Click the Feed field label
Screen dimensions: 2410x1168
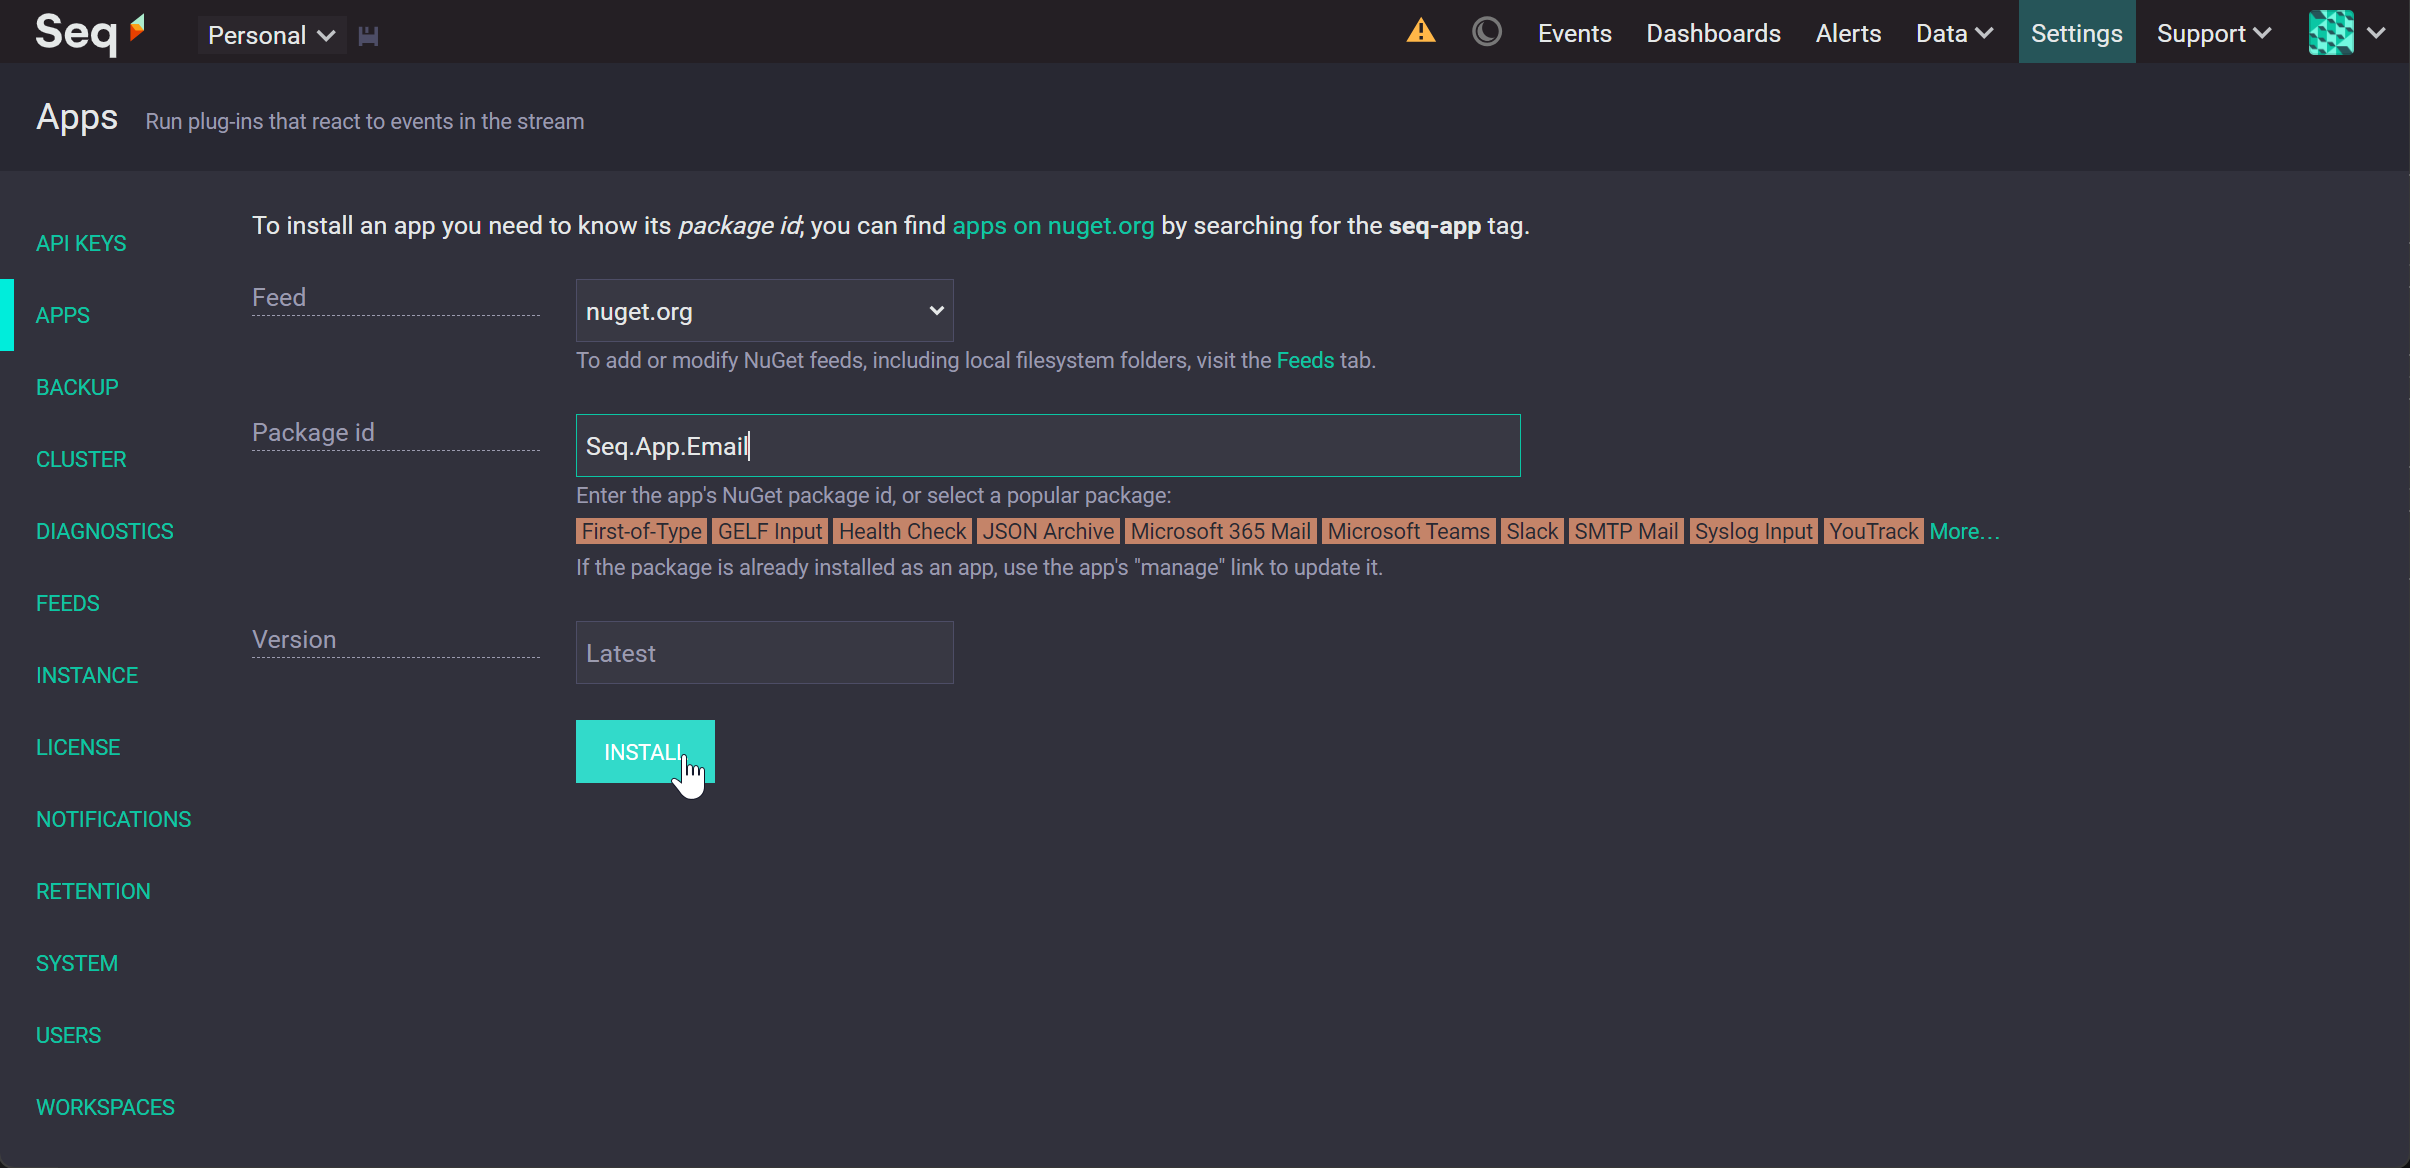click(279, 297)
